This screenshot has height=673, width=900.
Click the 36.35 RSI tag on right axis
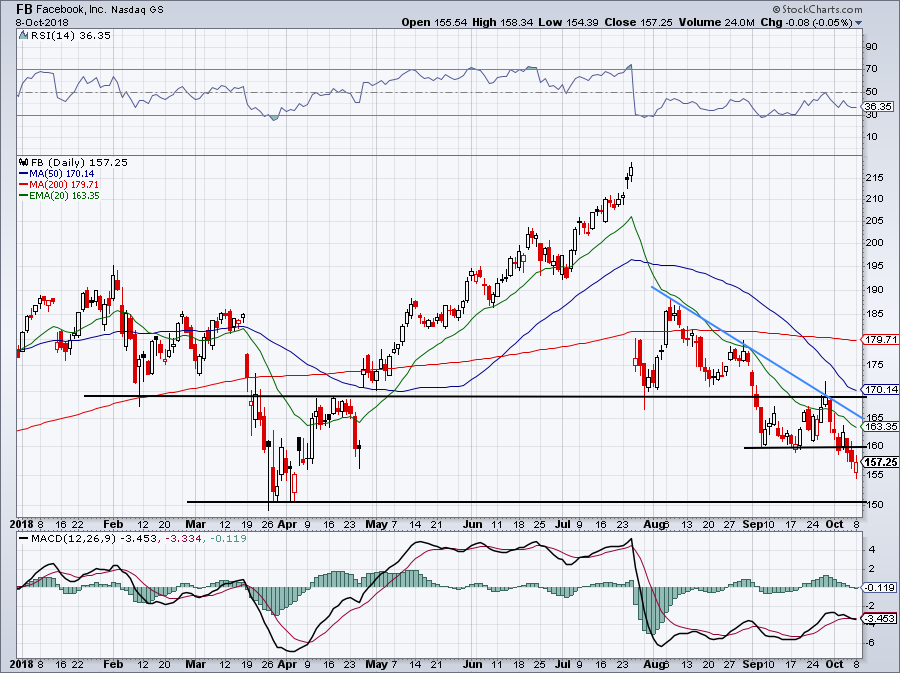click(878, 107)
